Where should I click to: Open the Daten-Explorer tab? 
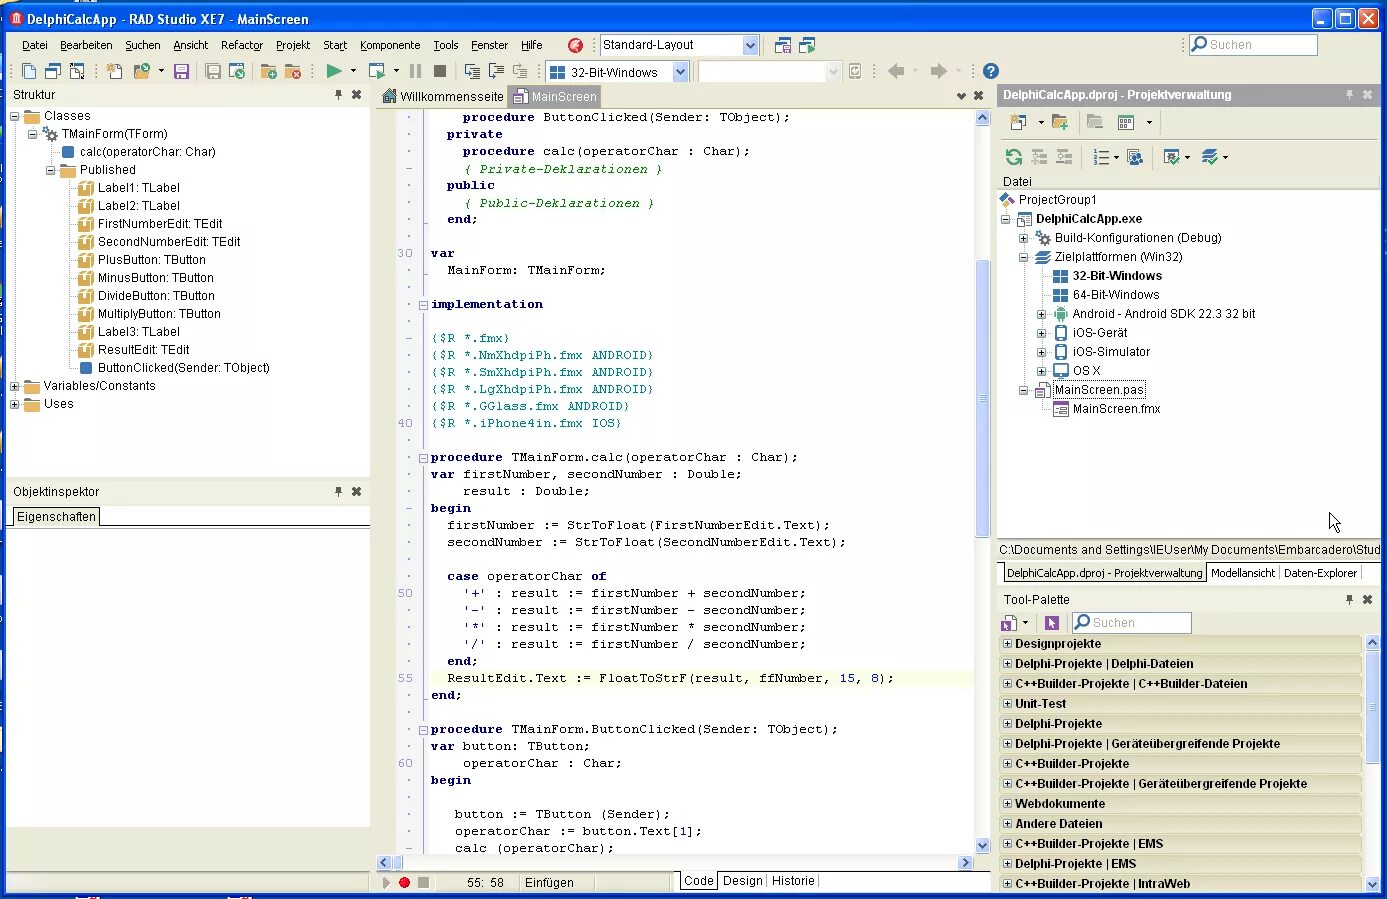click(x=1320, y=573)
